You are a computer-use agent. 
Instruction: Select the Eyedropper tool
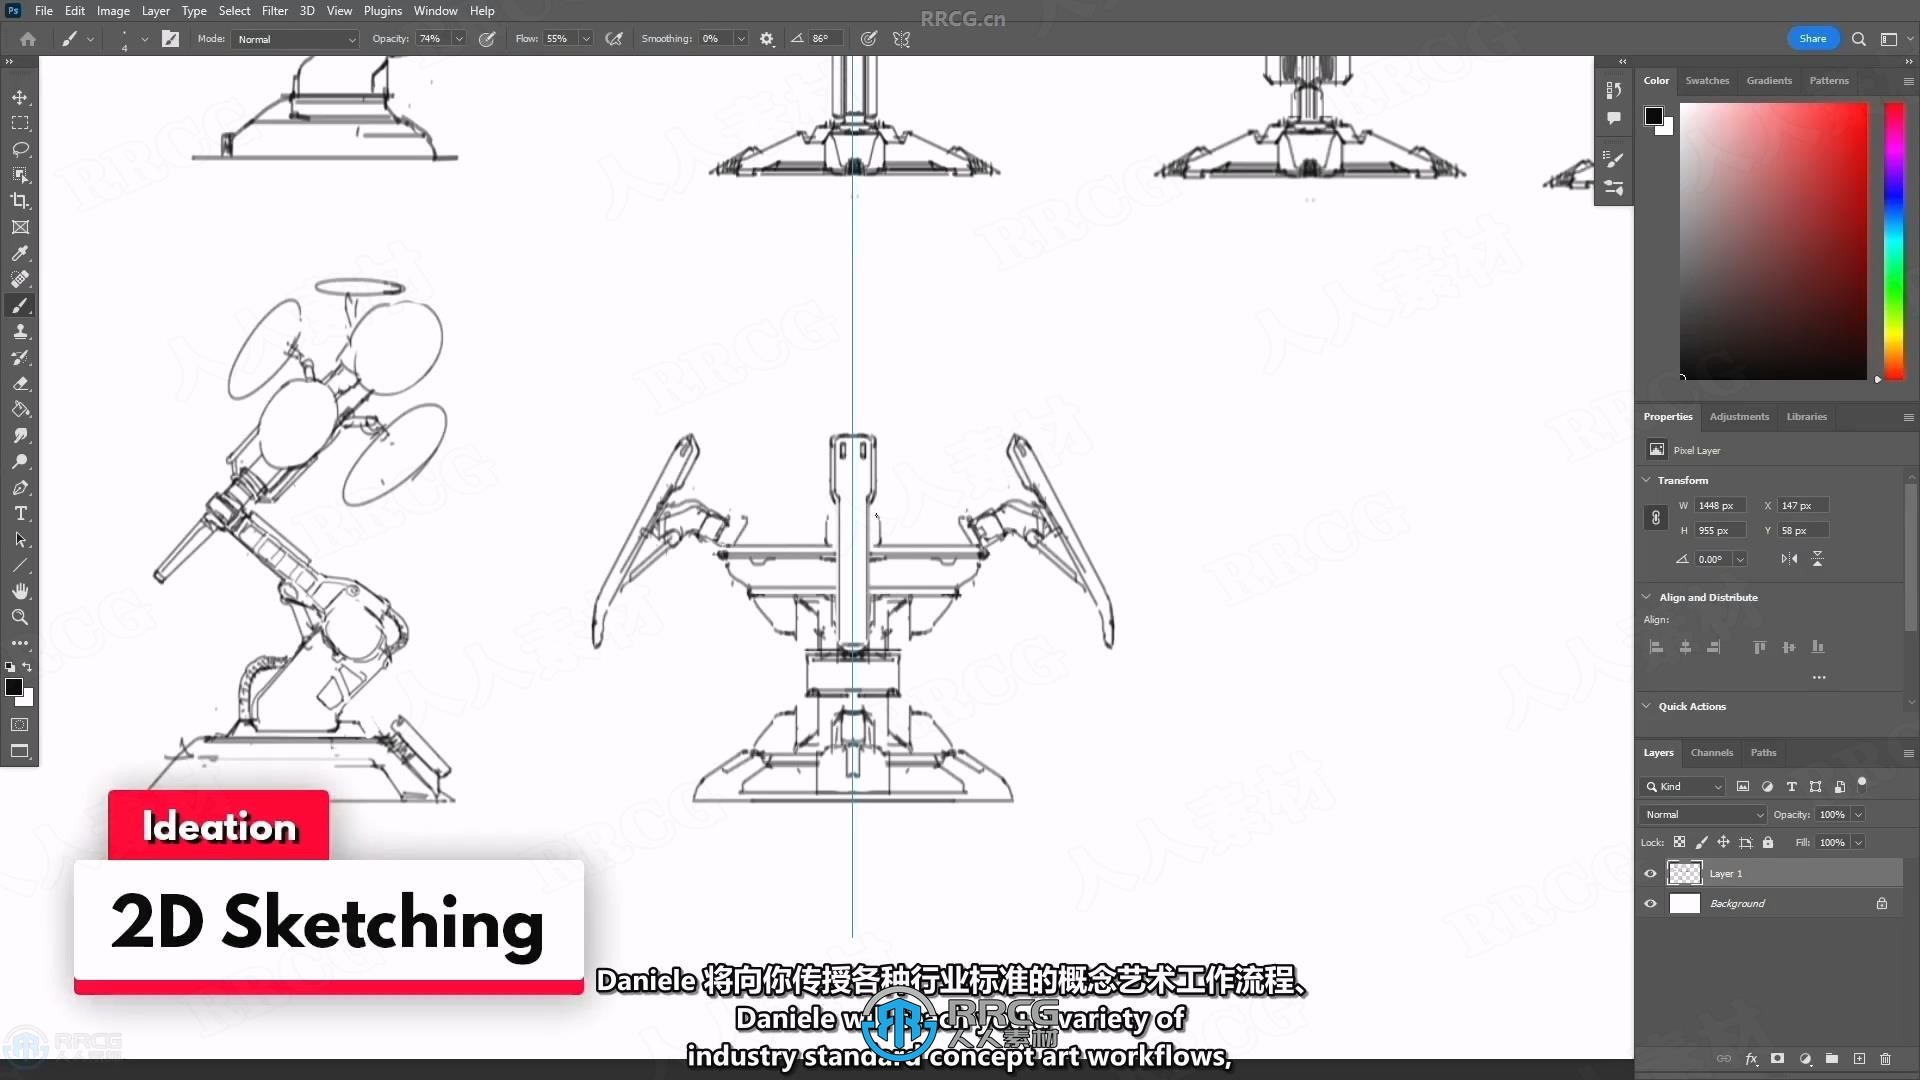point(20,253)
